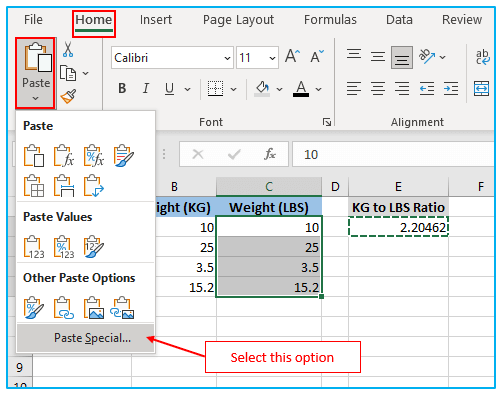Switch to the Formulas tab
The width and height of the screenshot is (502, 396).
330,20
